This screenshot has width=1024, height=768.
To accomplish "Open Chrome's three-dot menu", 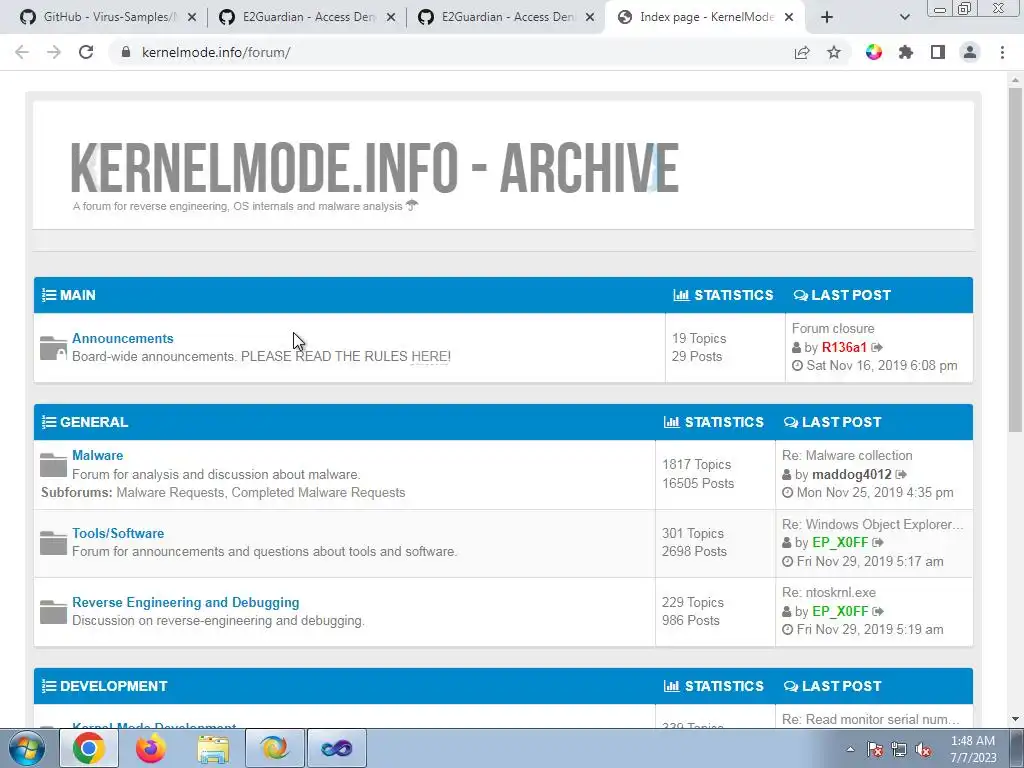I will point(1002,52).
